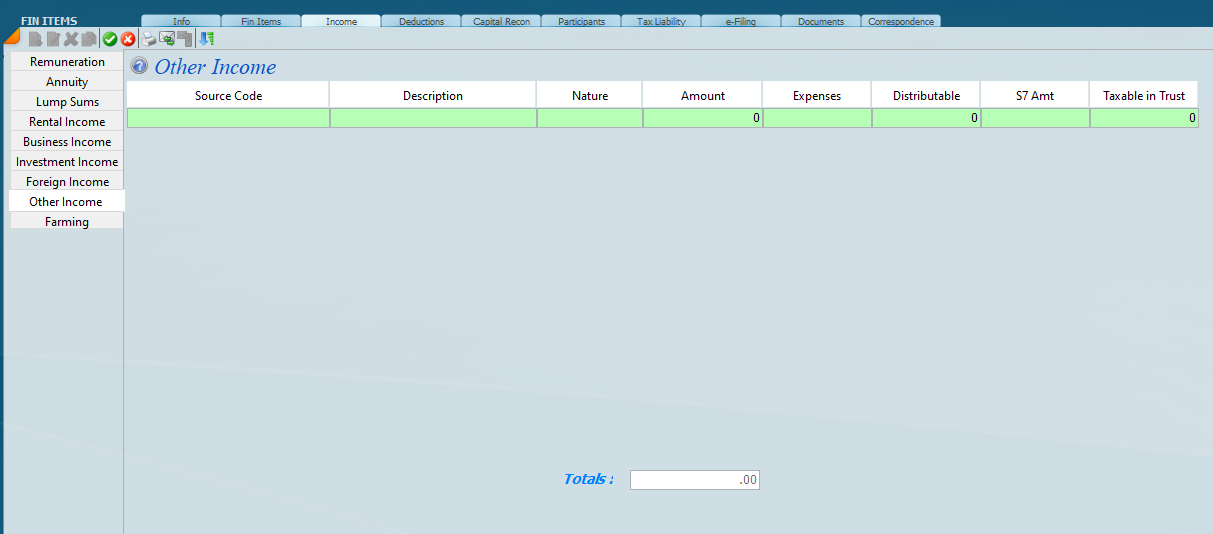Go to the e-Filing tab
The height and width of the screenshot is (534, 1213).
coord(741,21)
